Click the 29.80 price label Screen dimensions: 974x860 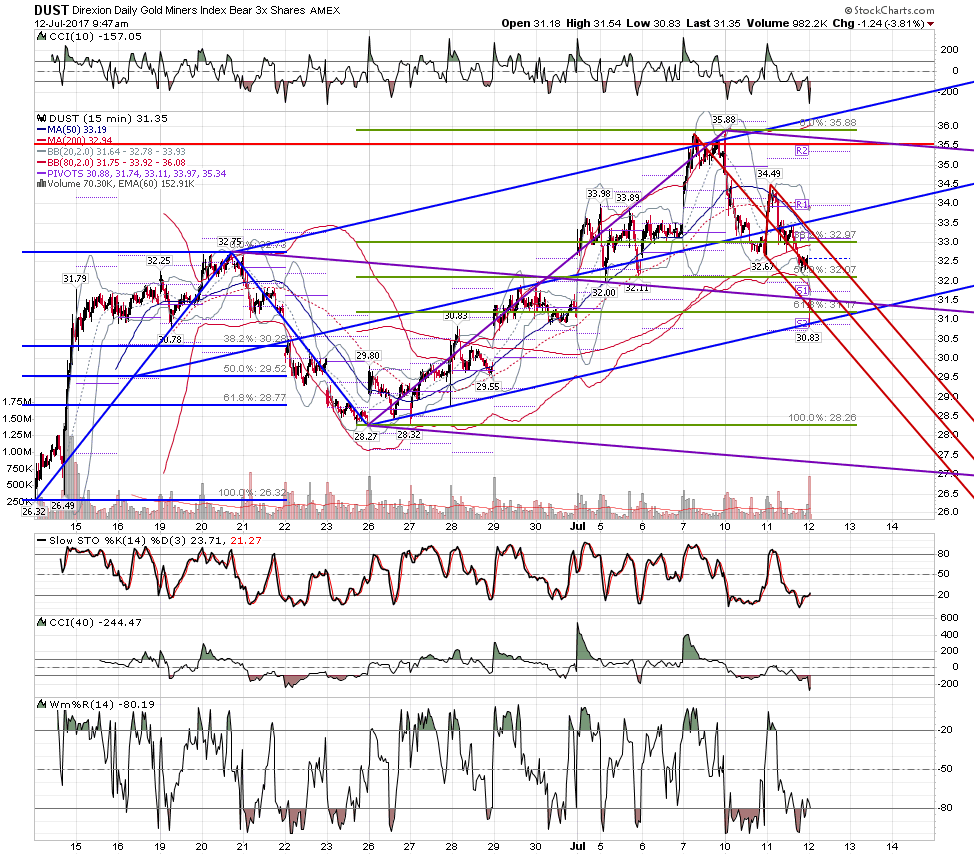coord(368,355)
